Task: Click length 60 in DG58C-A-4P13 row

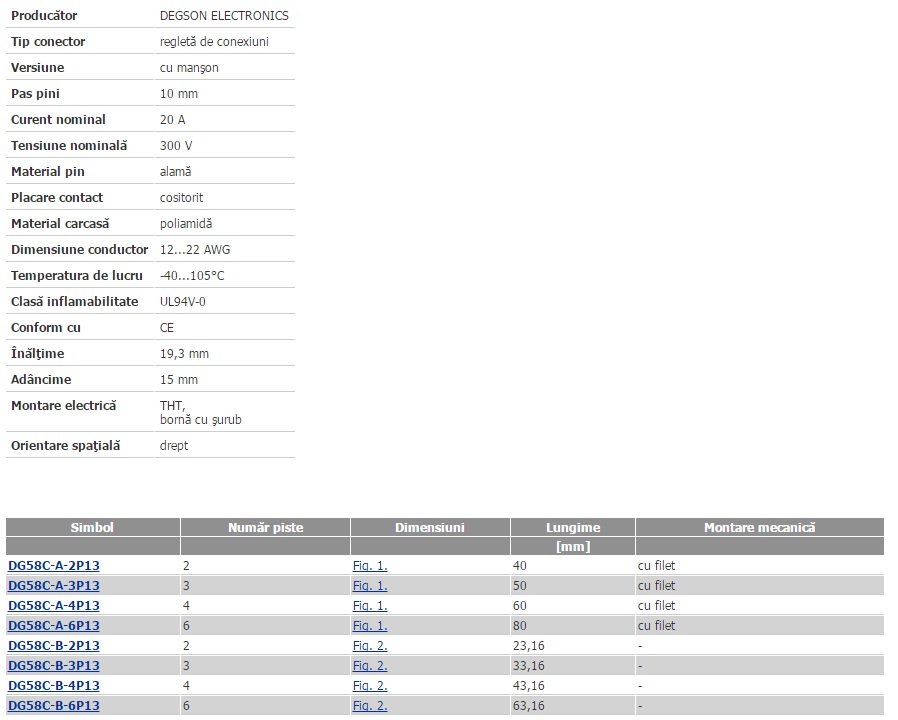Action: click(519, 606)
